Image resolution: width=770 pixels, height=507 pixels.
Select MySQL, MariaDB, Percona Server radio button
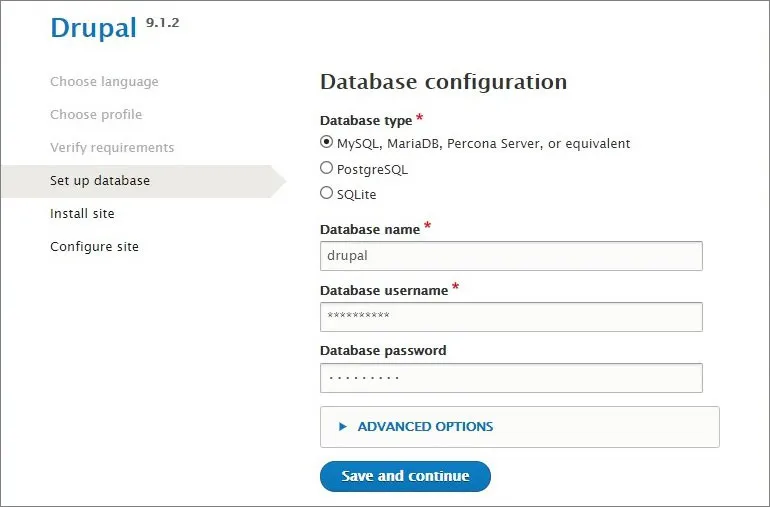327,142
